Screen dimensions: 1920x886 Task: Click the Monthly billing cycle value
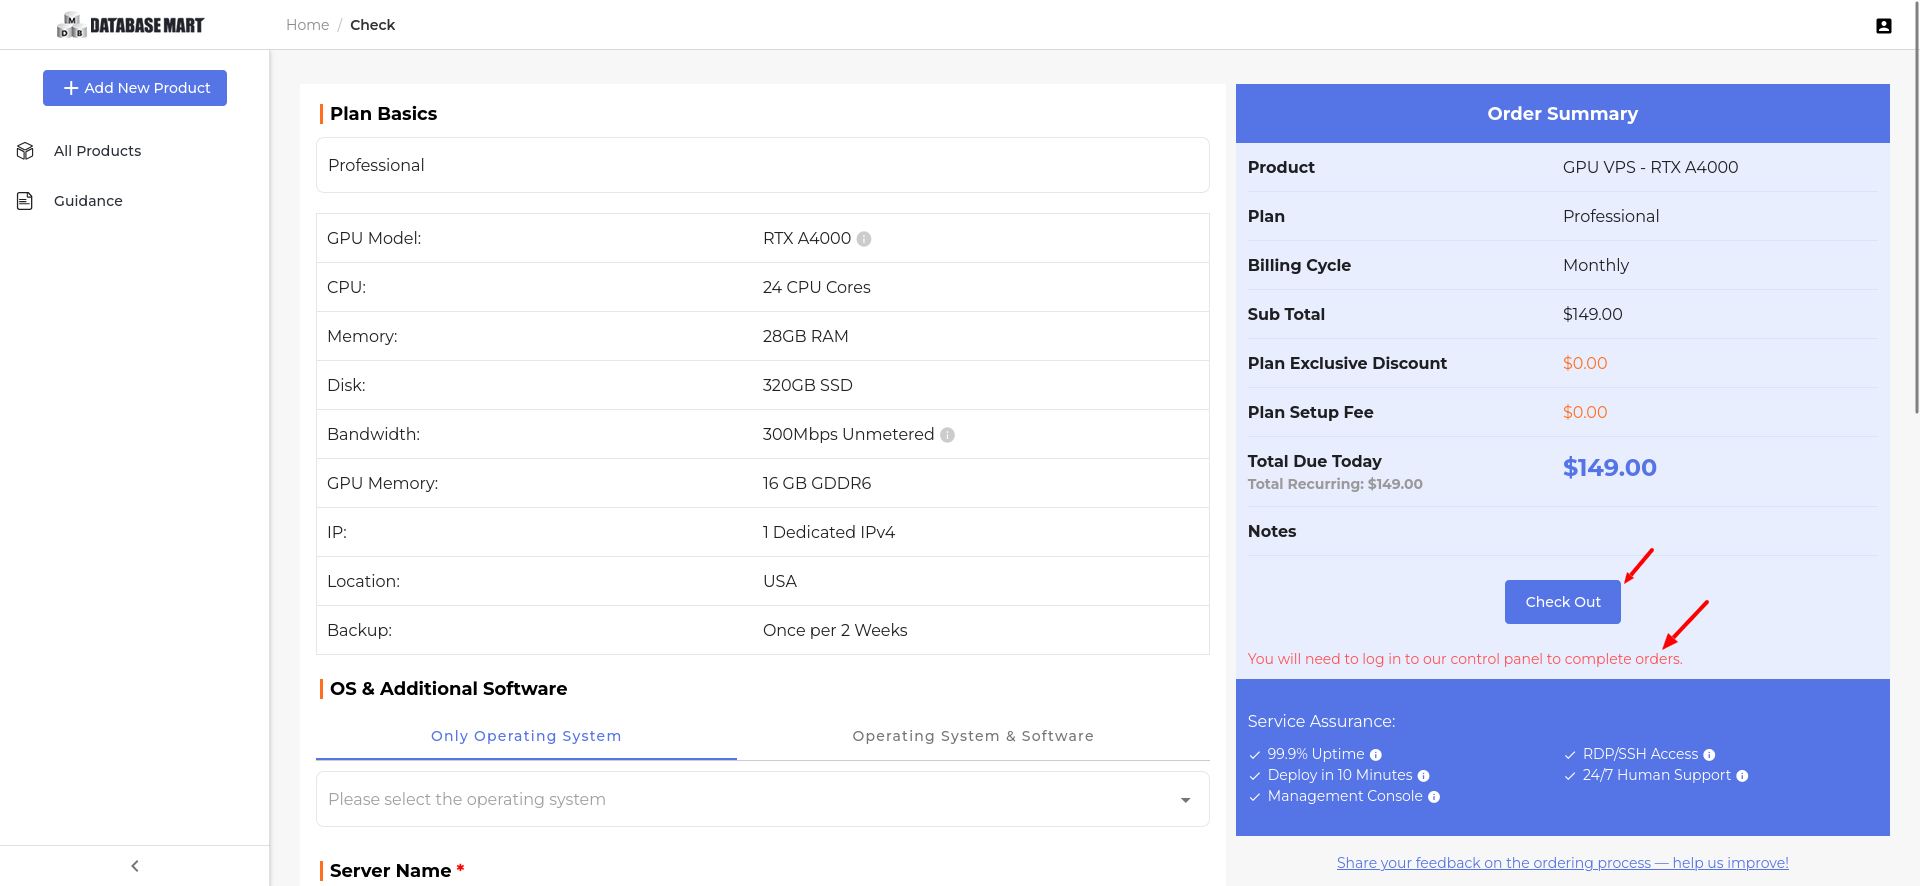click(1595, 266)
